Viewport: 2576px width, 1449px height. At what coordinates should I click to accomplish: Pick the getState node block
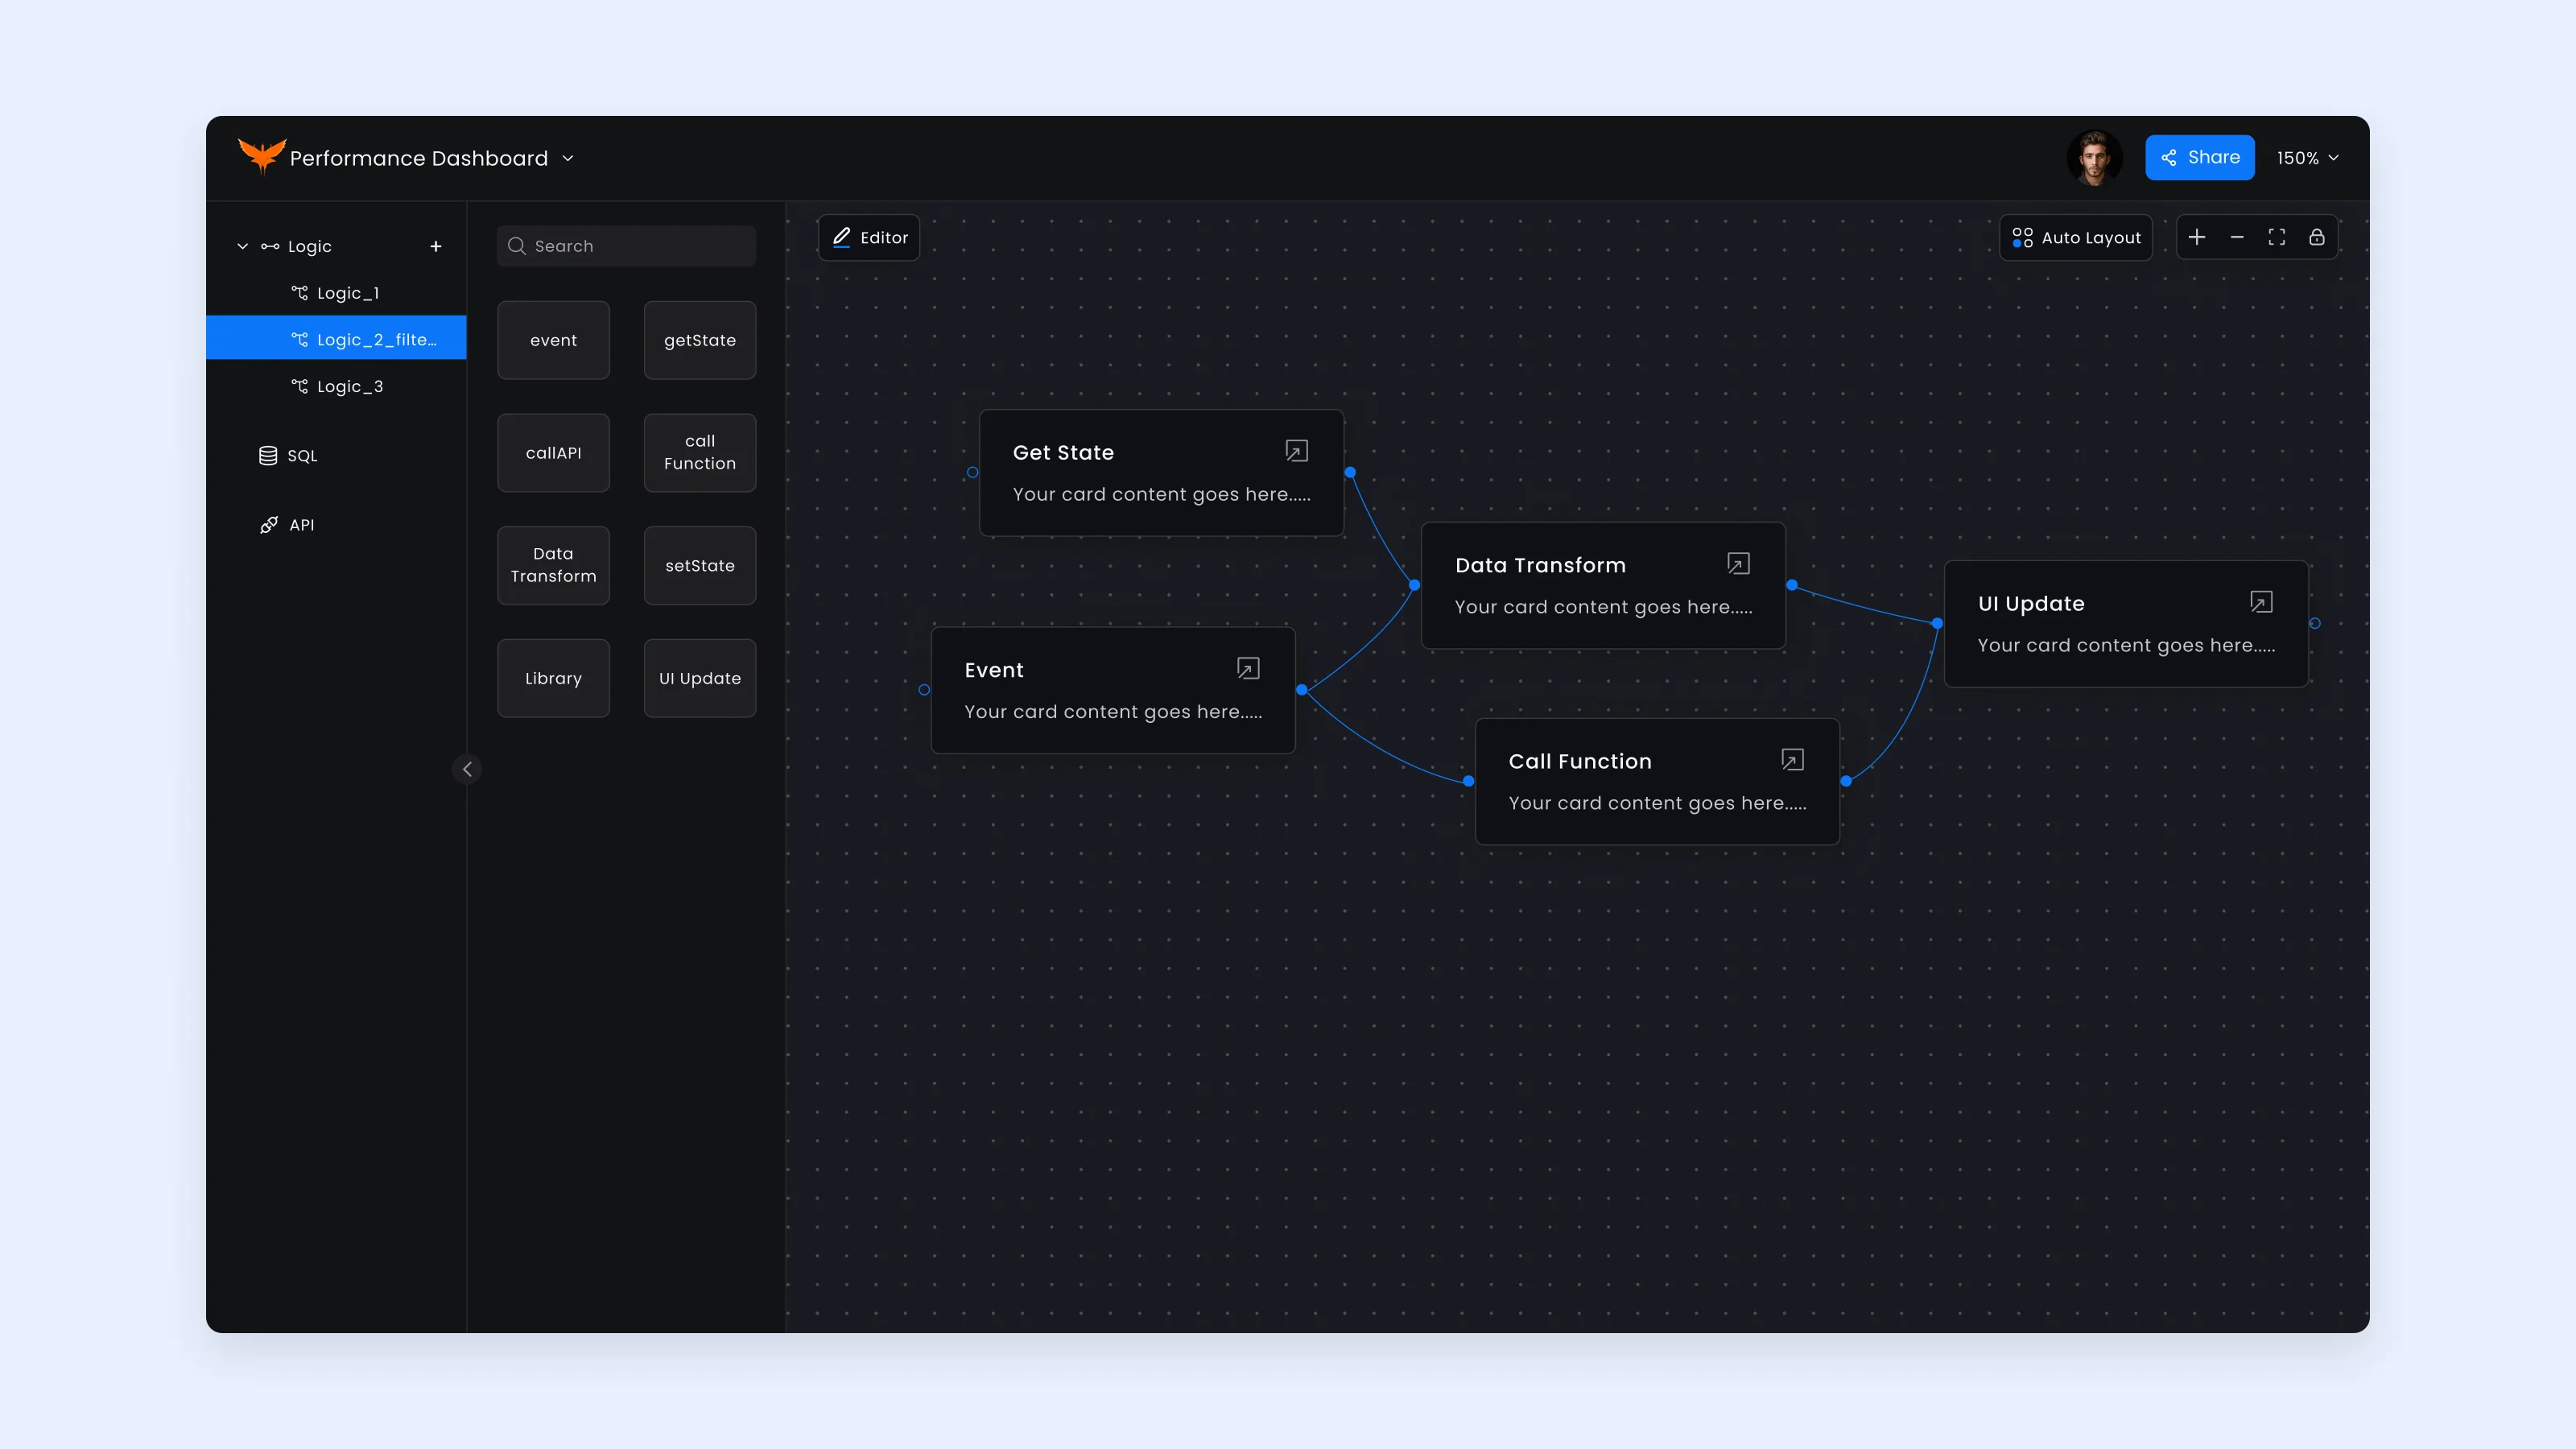pyautogui.click(x=700, y=340)
